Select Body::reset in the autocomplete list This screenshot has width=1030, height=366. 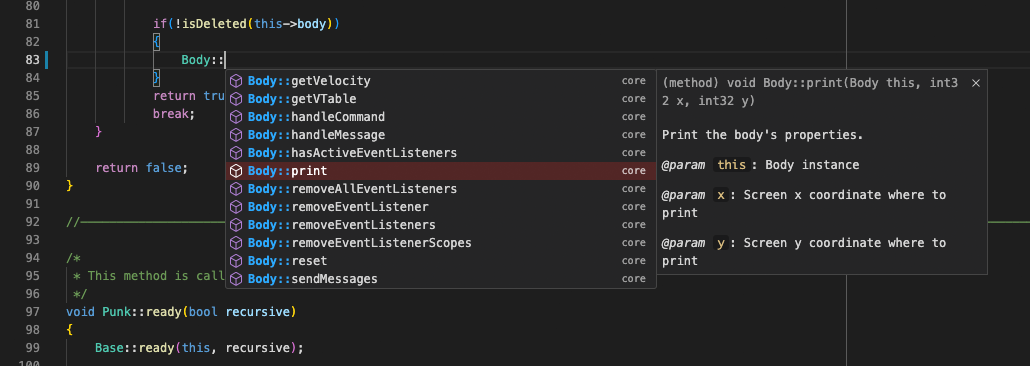point(441,261)
